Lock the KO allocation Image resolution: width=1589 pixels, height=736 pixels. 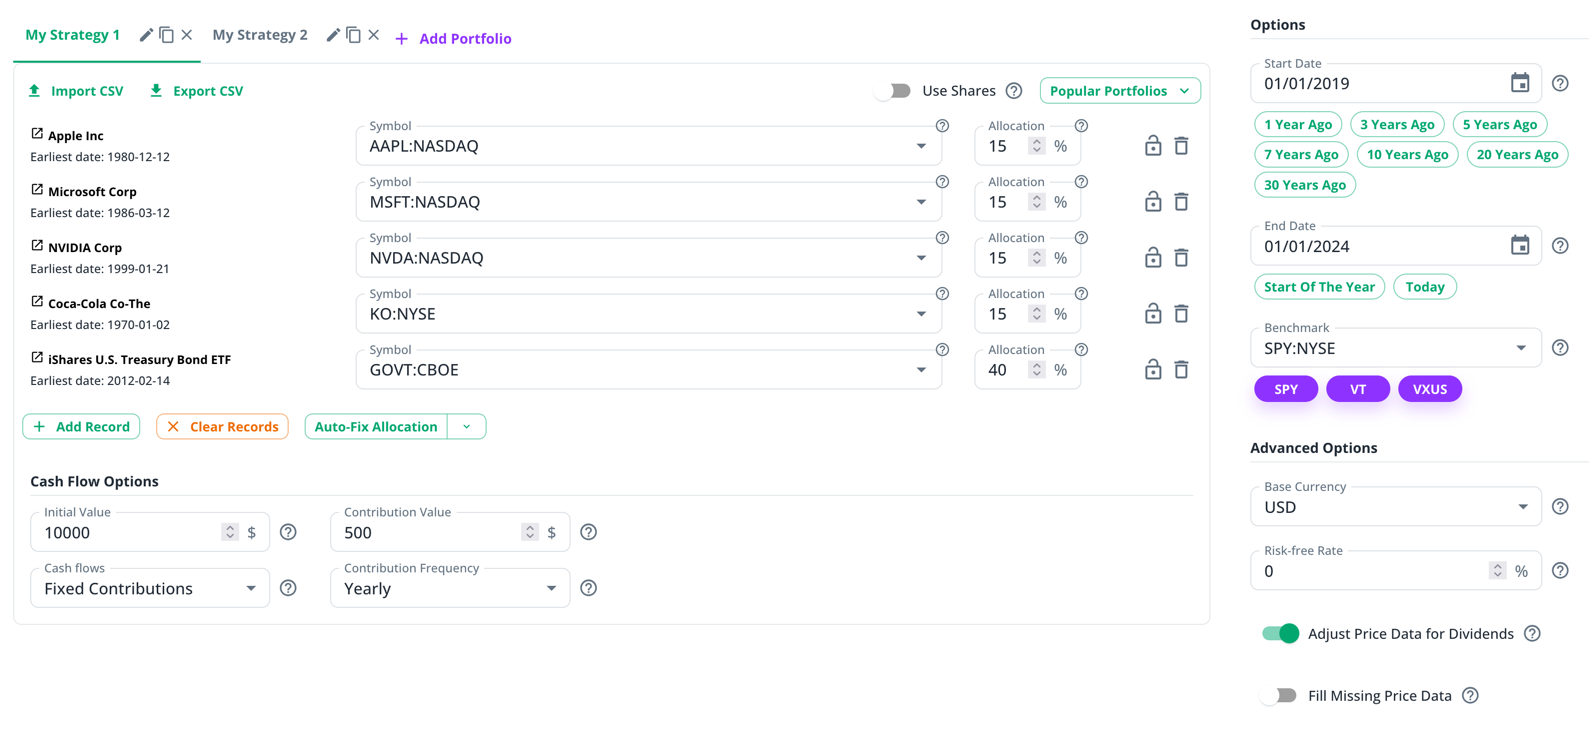1153,314
